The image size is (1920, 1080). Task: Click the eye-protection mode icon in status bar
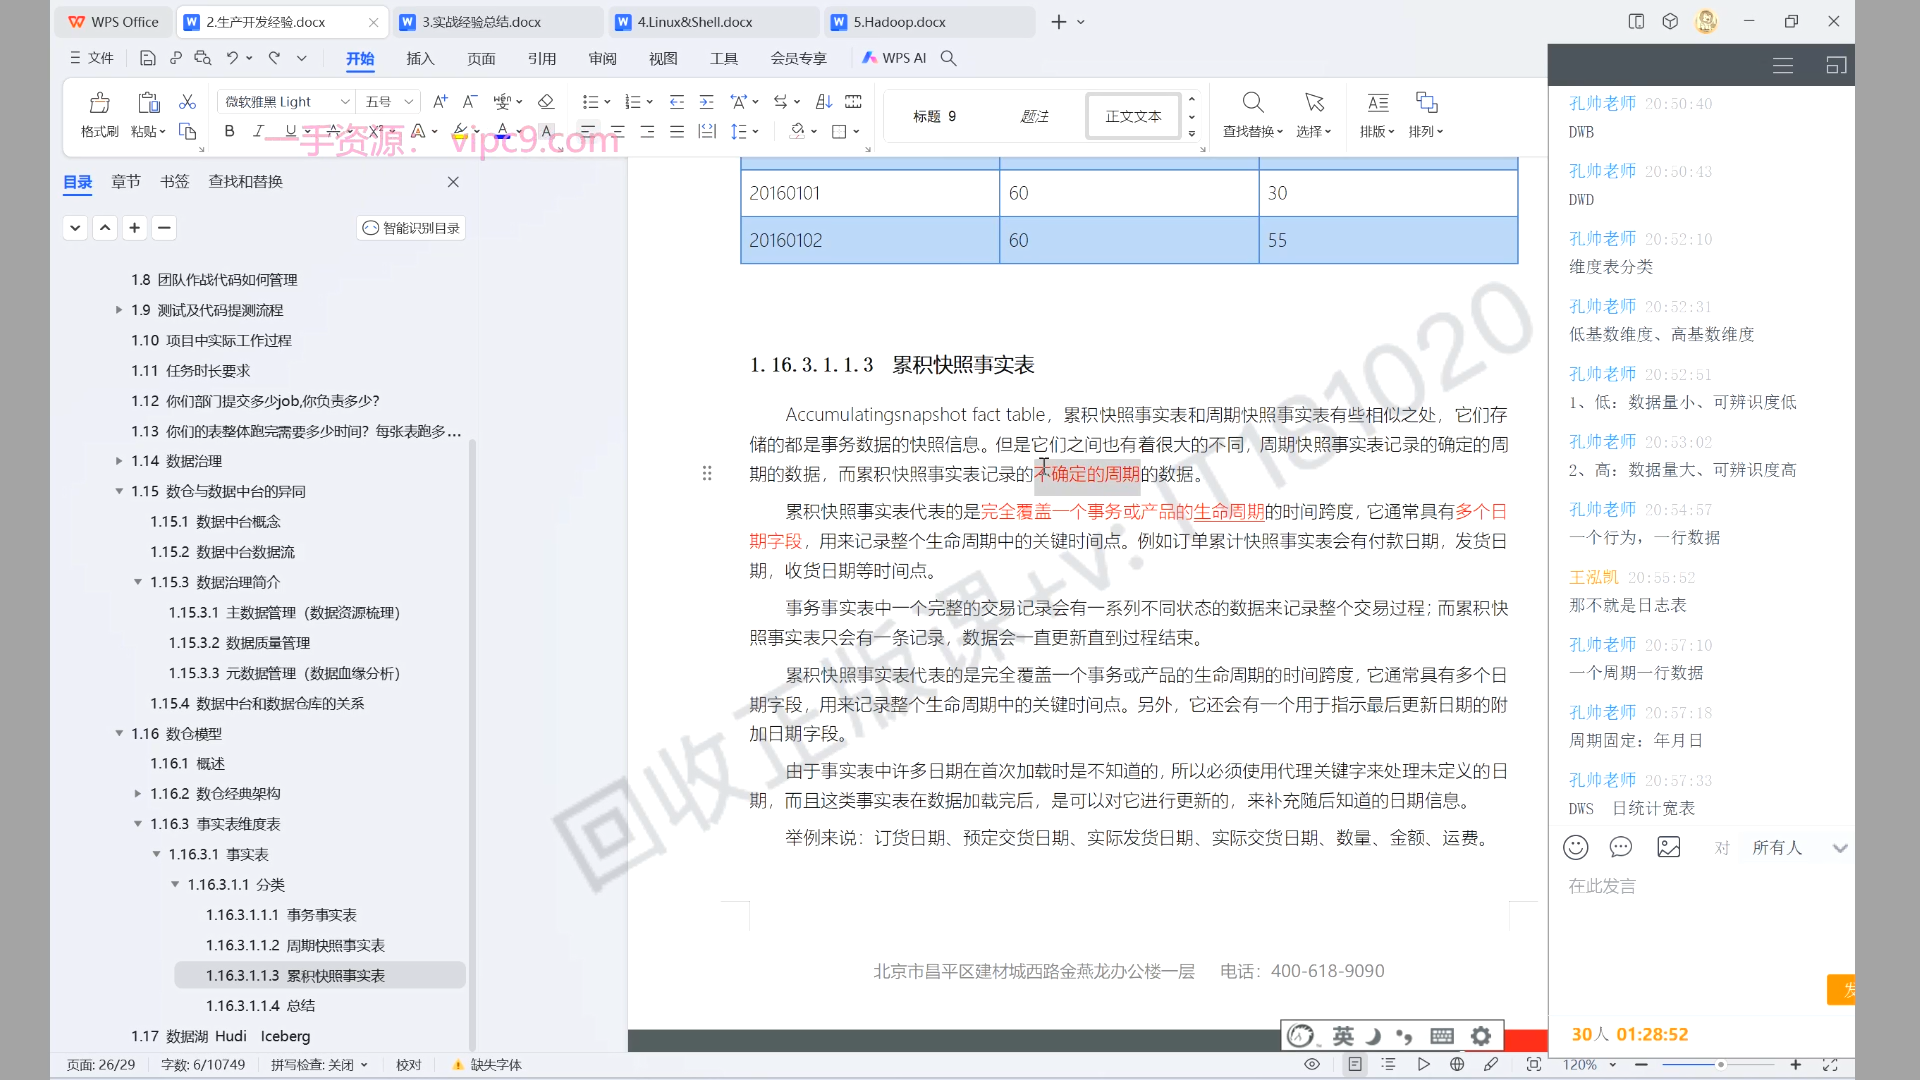[1312, 1065]
